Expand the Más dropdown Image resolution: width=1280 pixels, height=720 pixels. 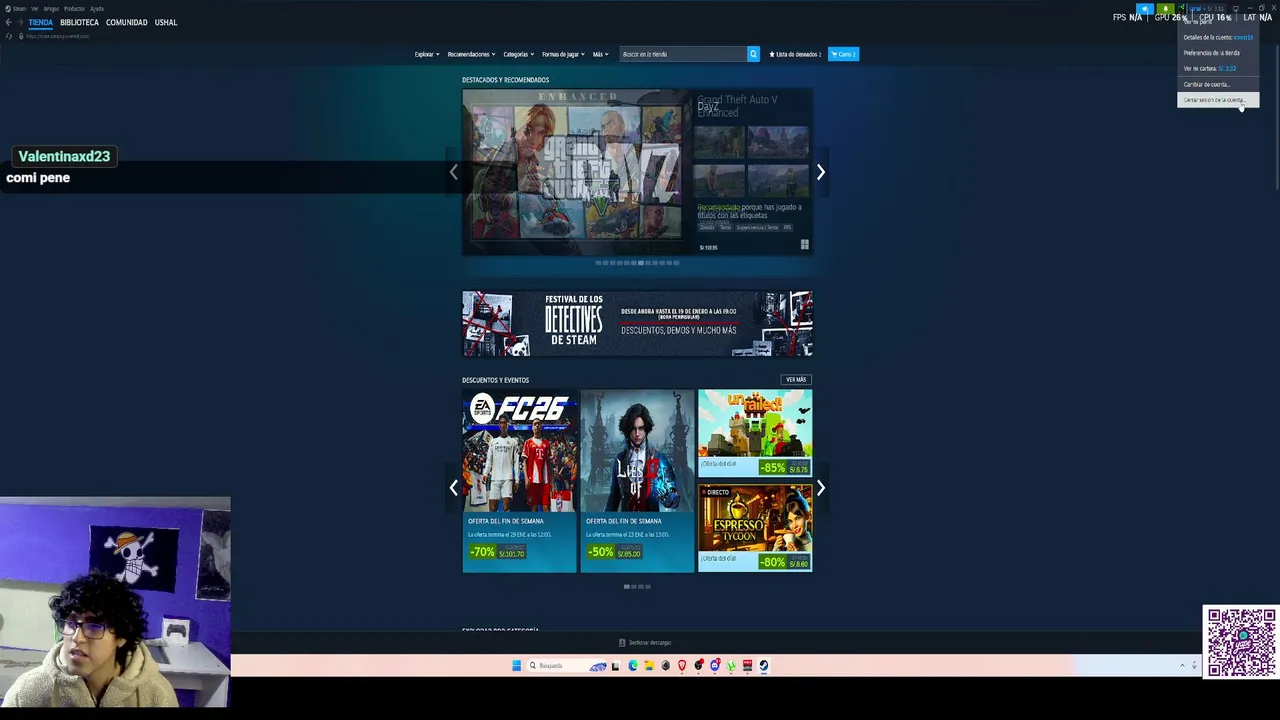[x=600, y=54]
